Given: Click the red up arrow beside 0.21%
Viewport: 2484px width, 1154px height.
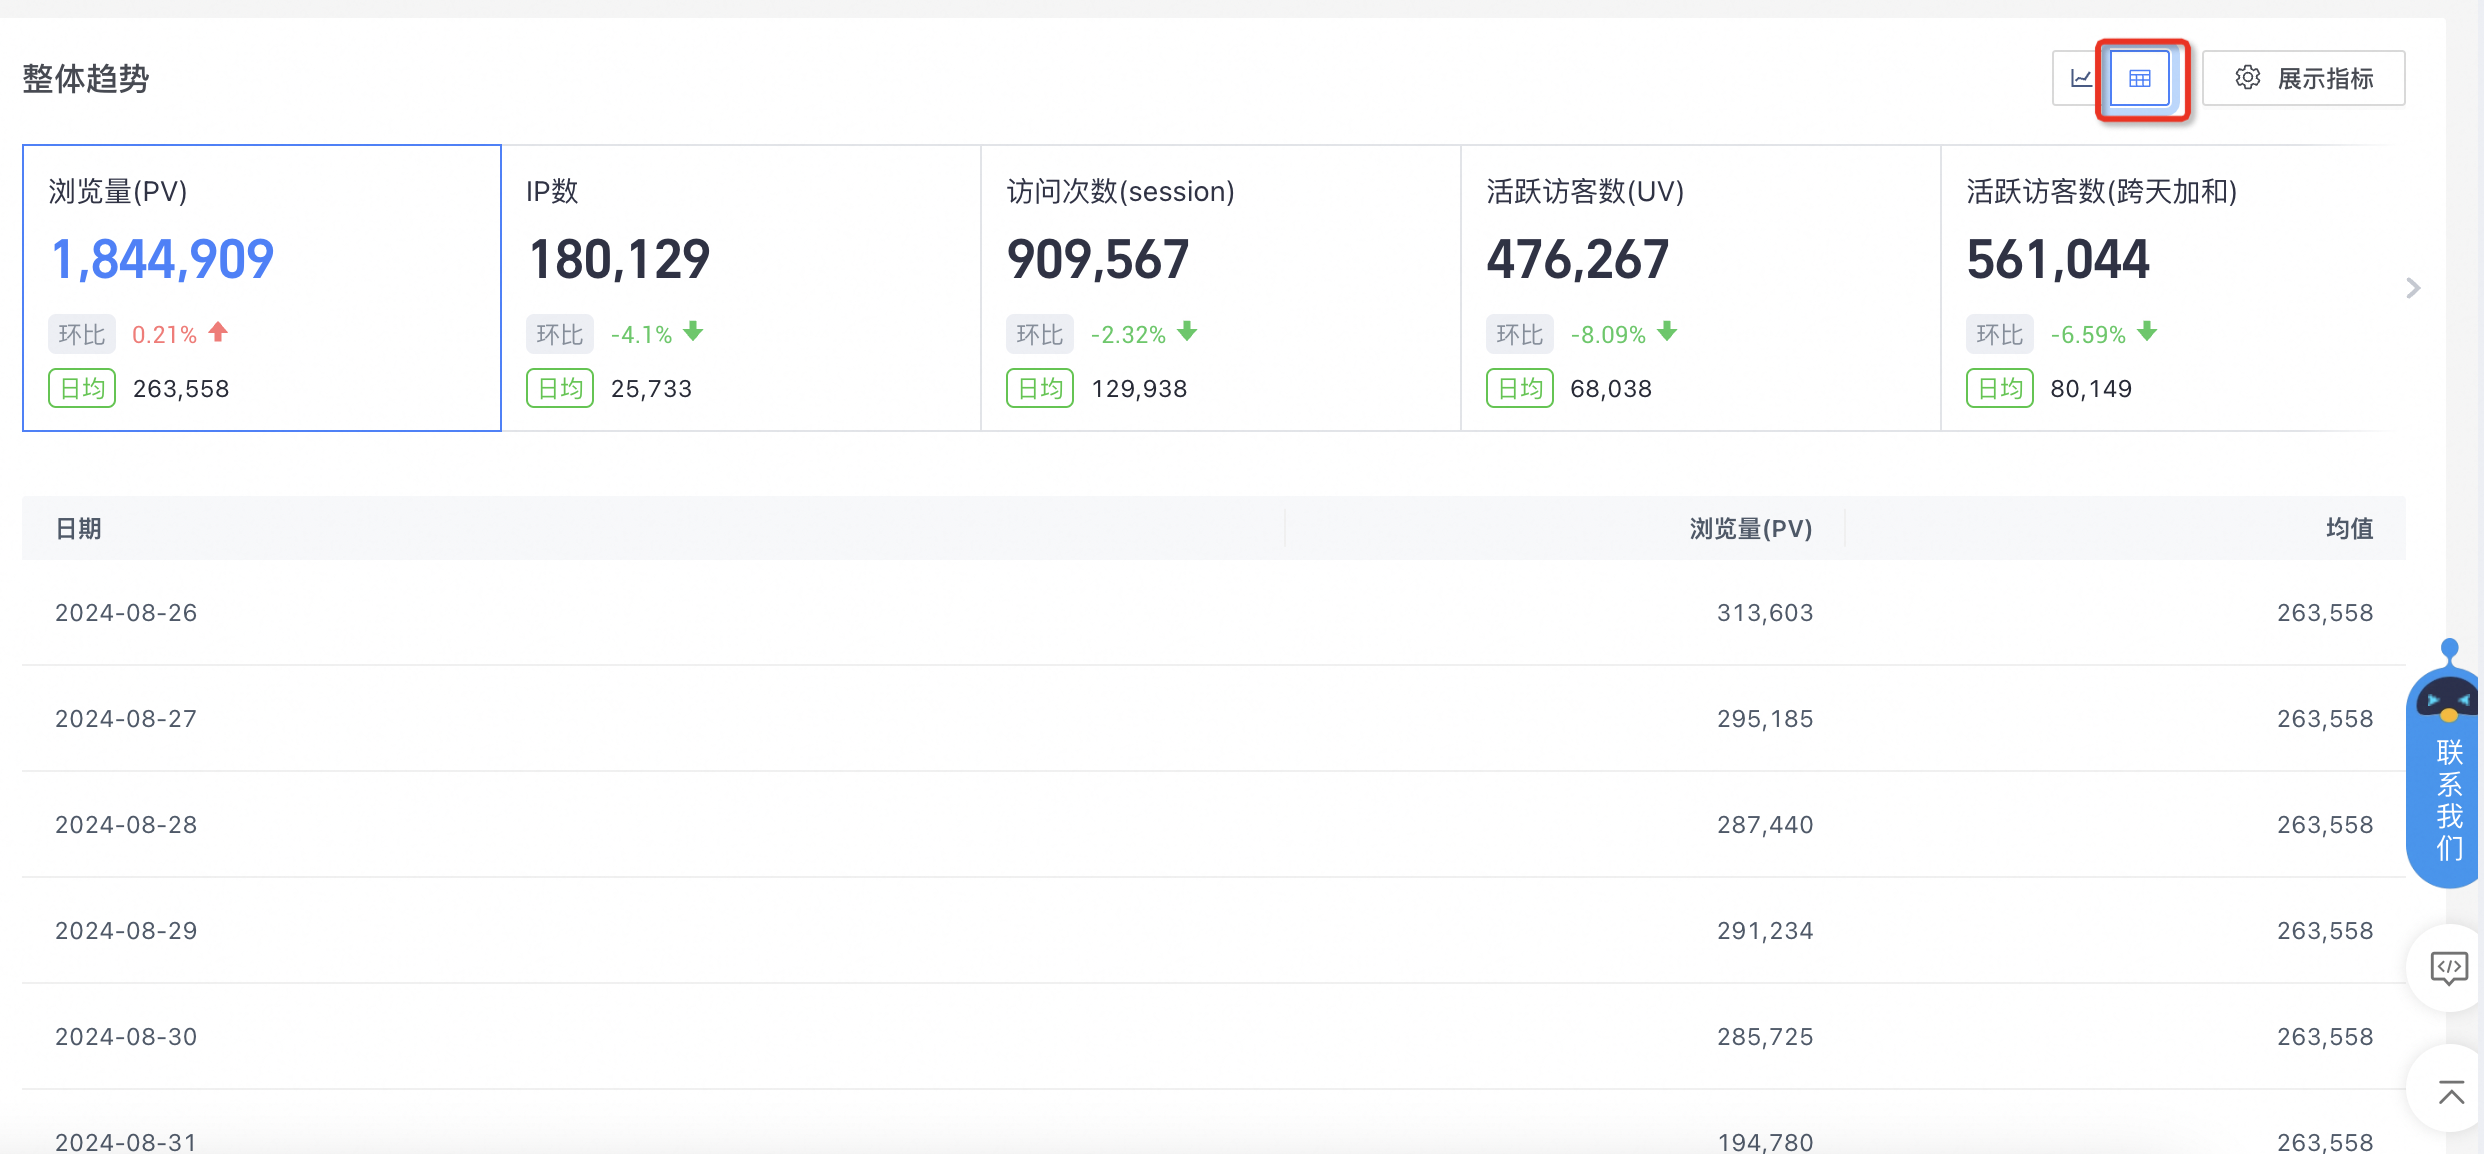Looking at the screenshot, I should coord(218,332).
